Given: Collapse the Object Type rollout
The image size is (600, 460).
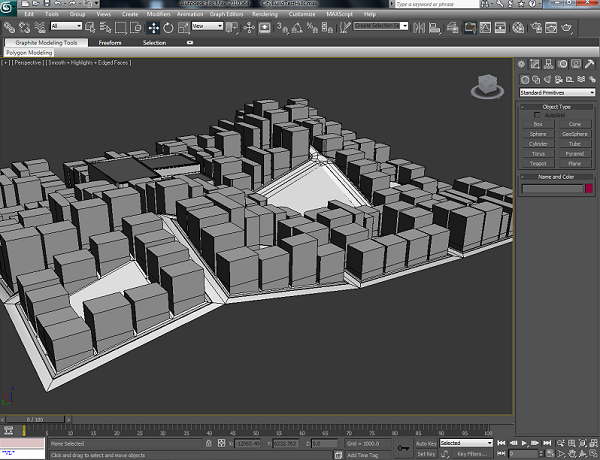Looking at the screenshot, I should point(557,106).
